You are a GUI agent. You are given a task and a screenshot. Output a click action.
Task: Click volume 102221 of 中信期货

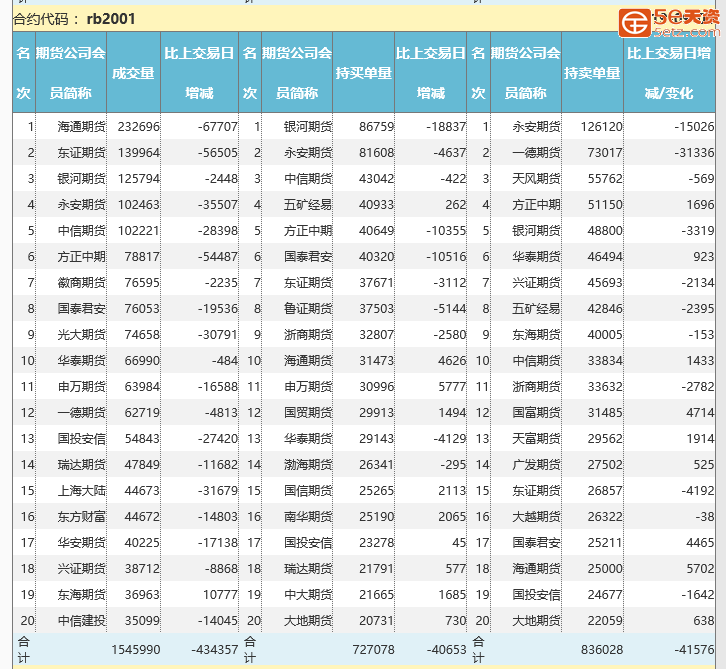click(138, 230)
